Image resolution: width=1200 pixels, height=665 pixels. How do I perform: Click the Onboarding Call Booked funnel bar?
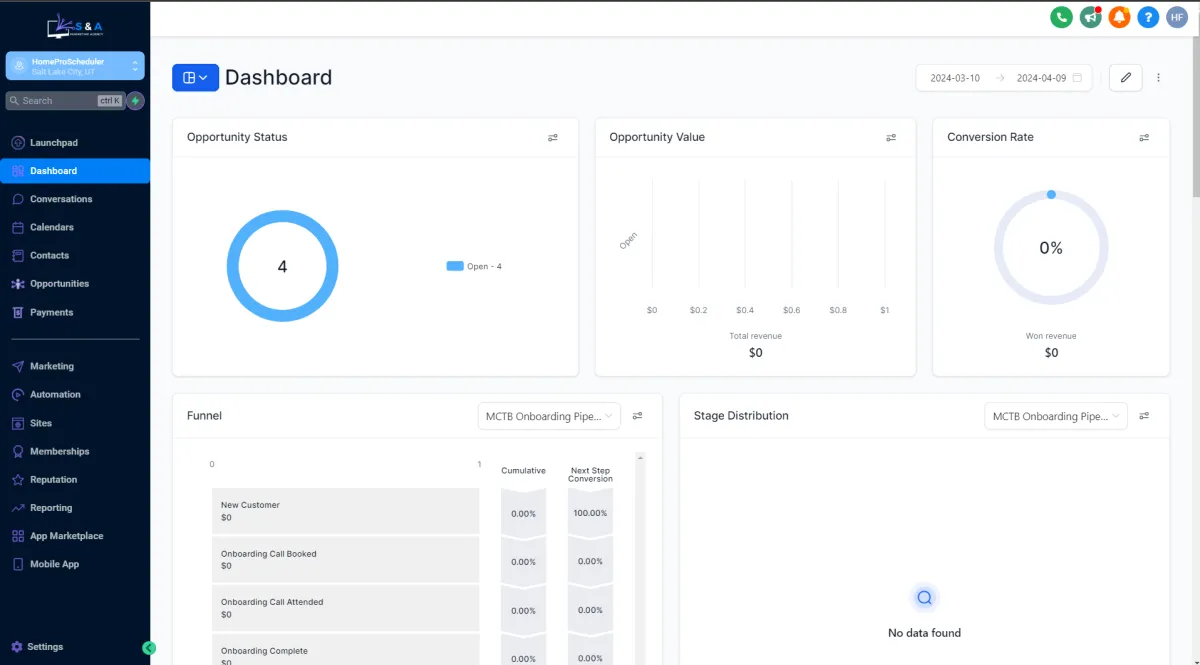point(345,560)
